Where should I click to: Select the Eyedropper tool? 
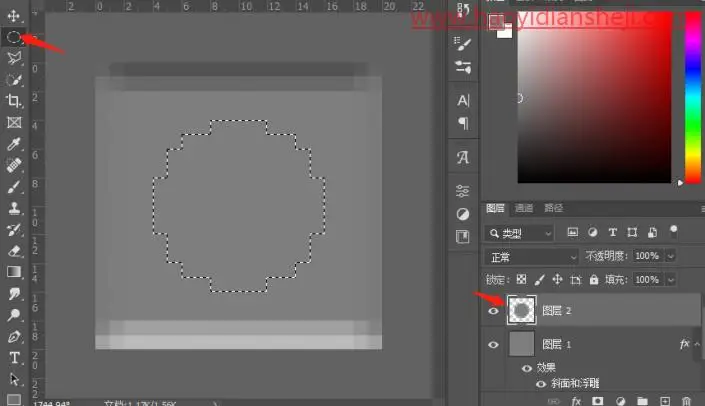[x=14, y=144]
